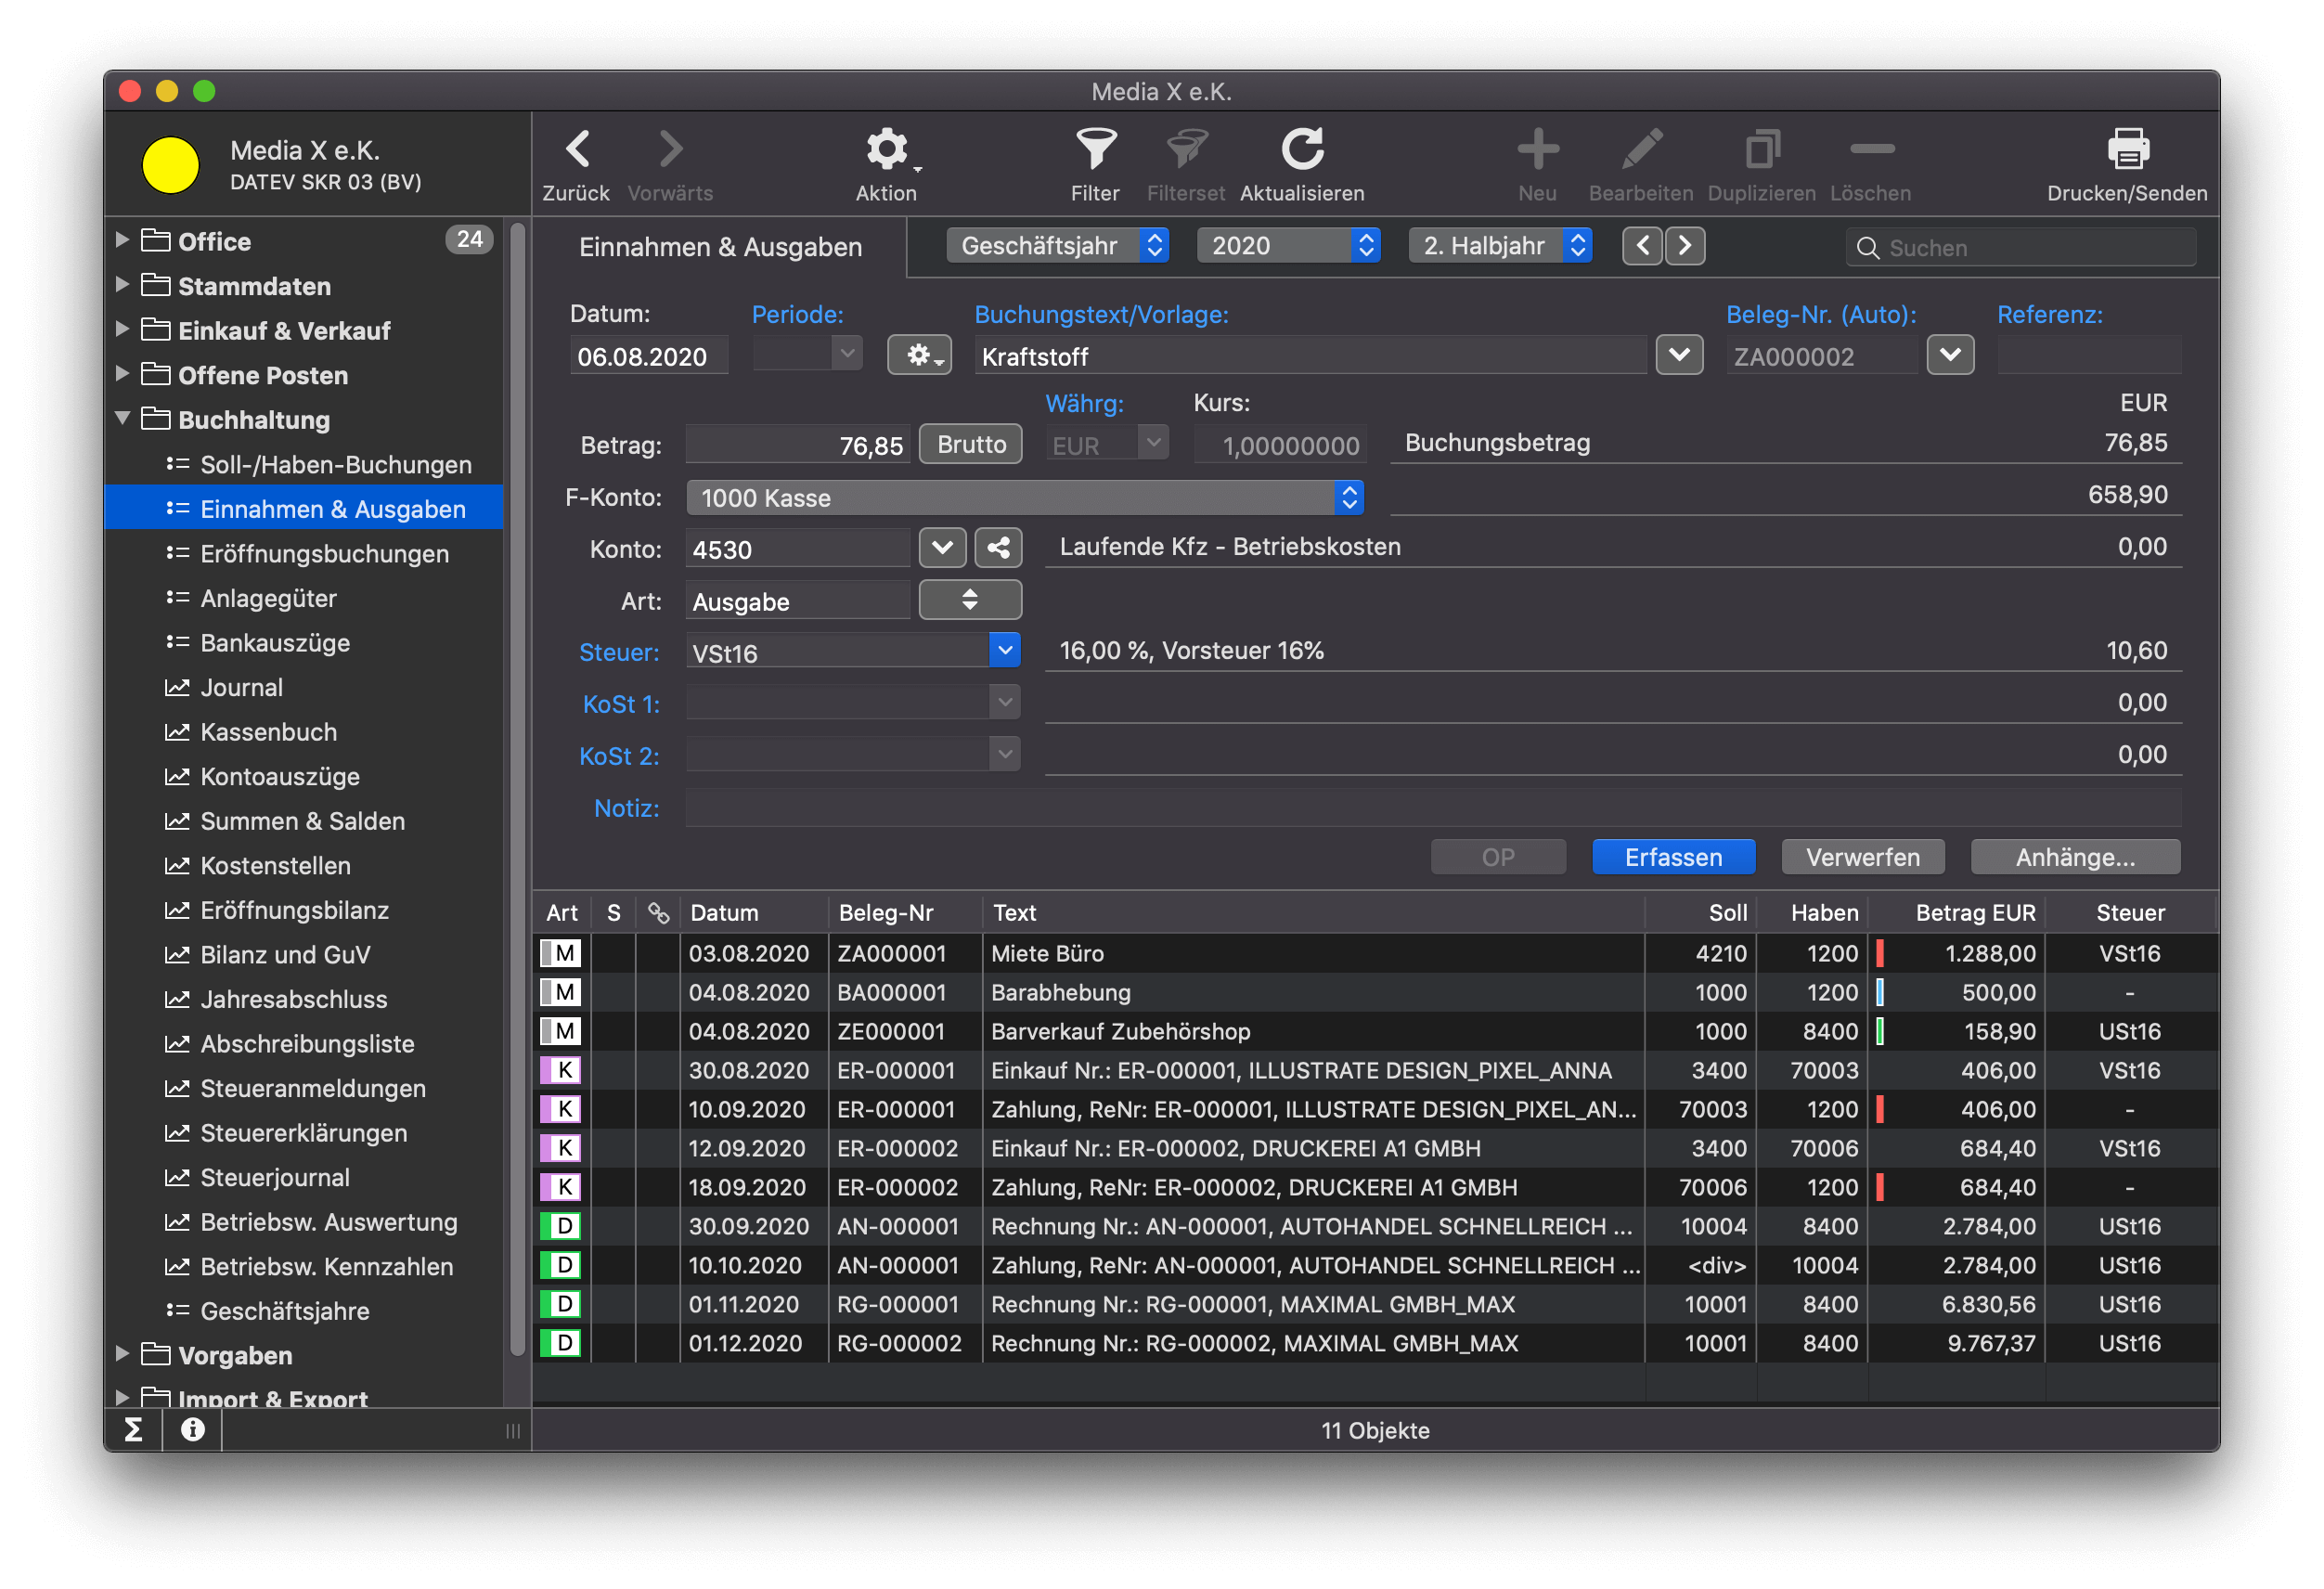Click the Datum field 06.08.2020
The image size is (2324, 1589).
pyautogui.click(x=648, y=356)
